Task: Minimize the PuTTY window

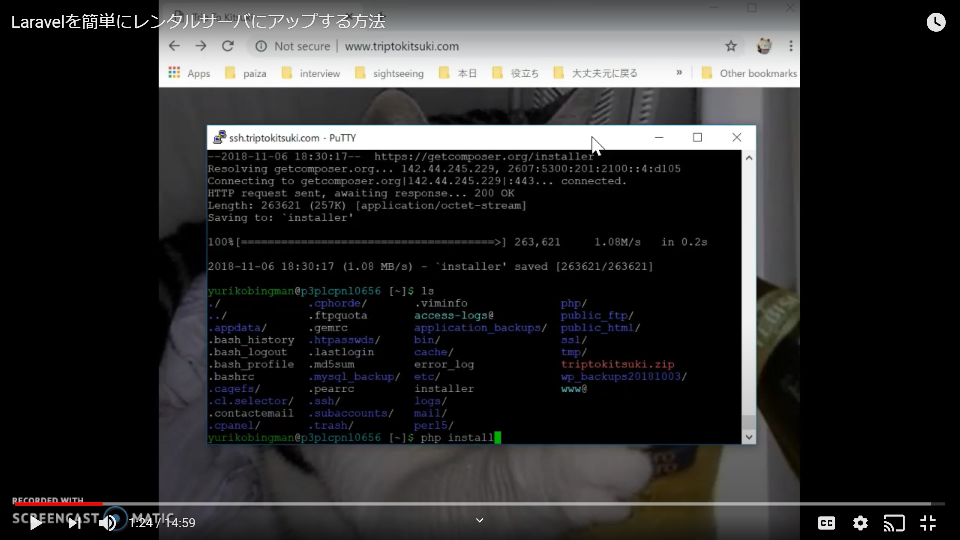Action: pos(659,138)
